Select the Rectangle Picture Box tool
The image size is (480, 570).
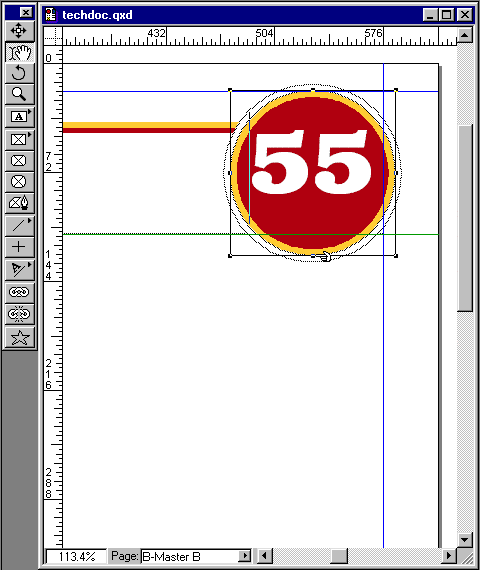tap(20, 139)
